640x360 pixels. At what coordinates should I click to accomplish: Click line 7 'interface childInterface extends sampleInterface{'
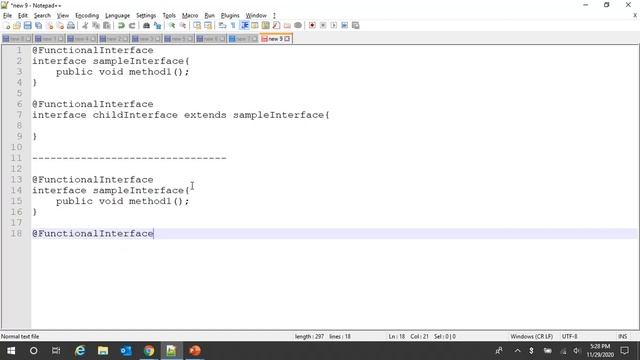point(180,115)
